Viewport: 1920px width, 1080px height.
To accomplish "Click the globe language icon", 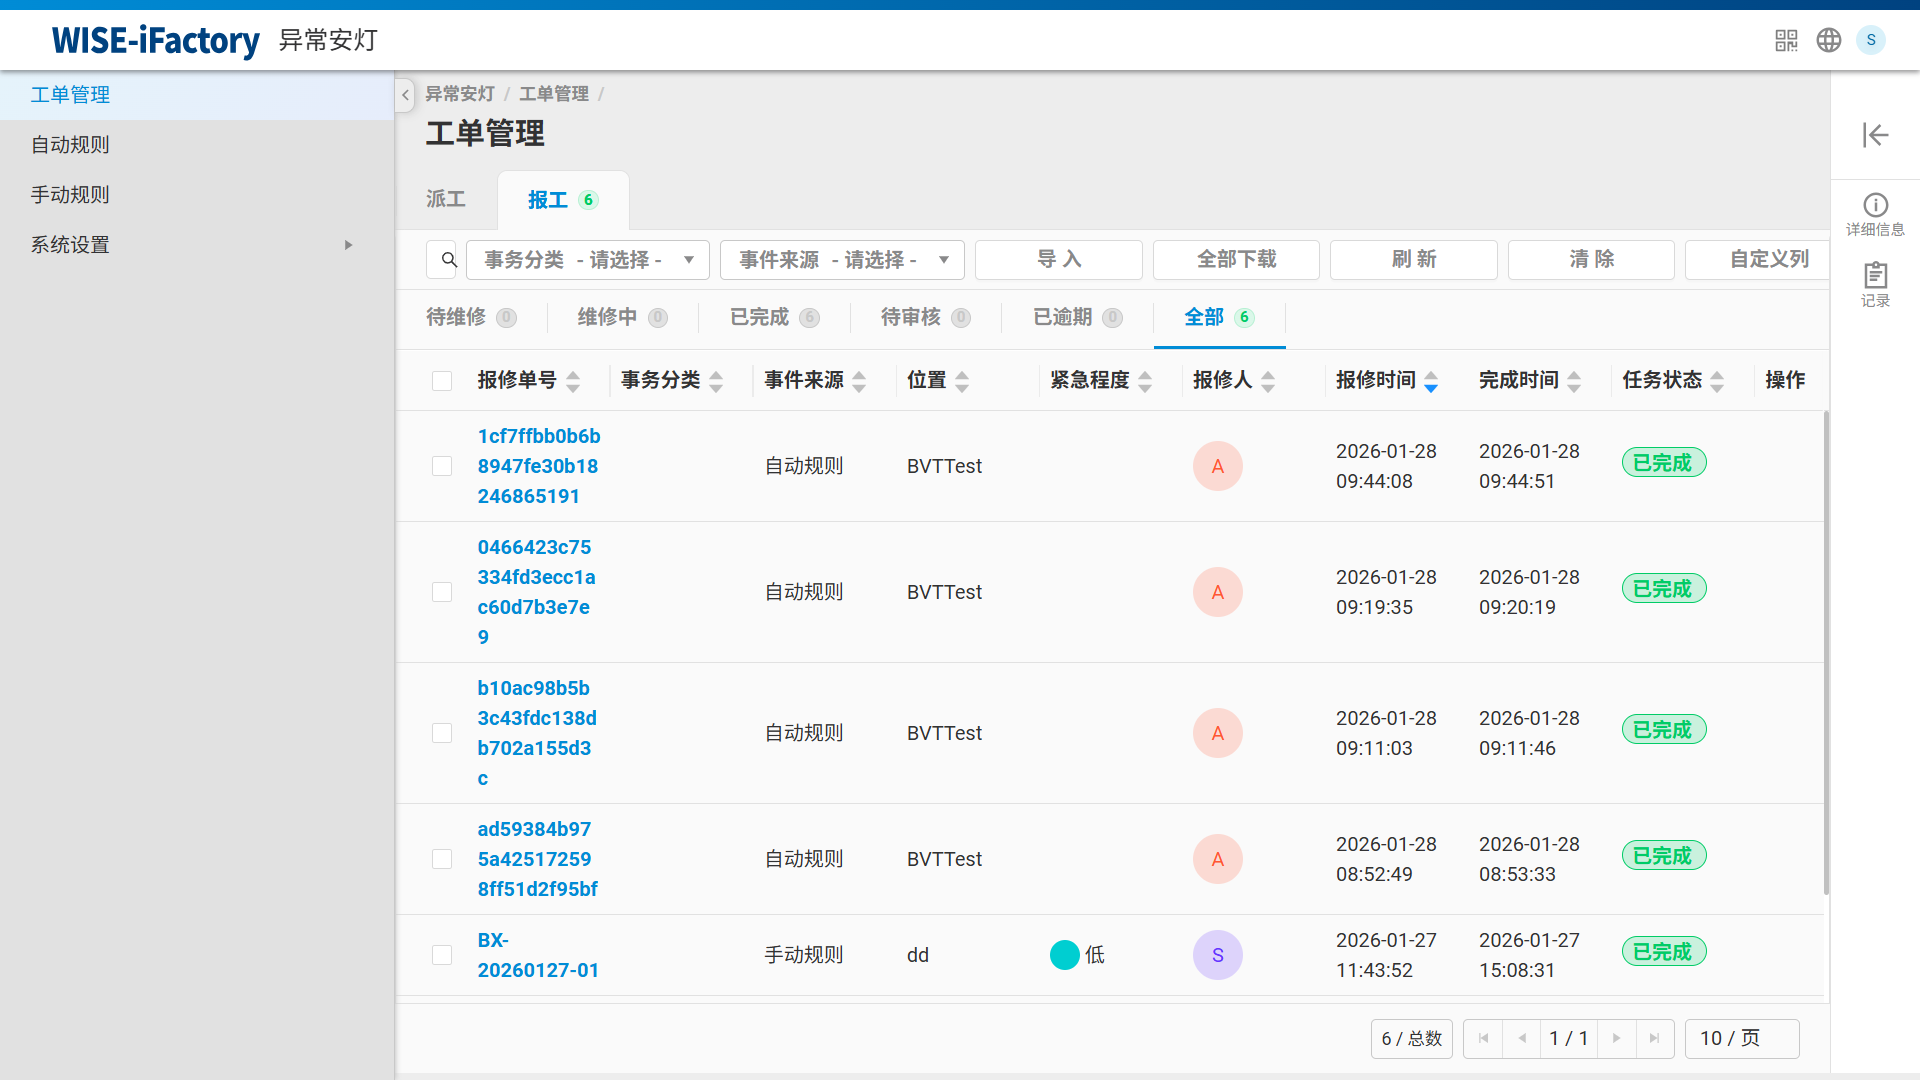I will (1829, 40).
